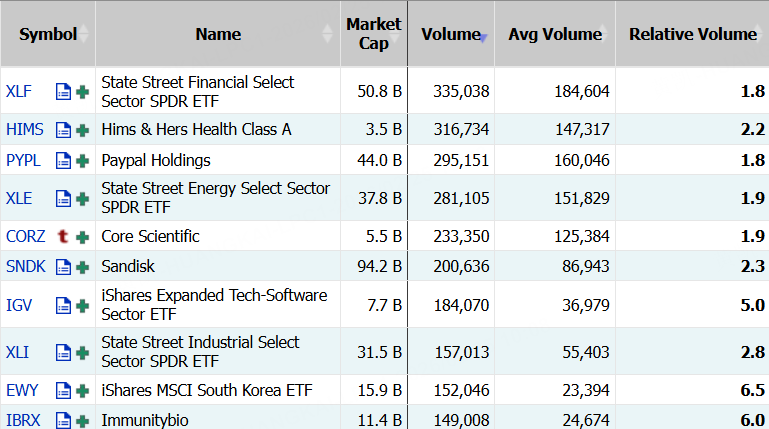This screenshot has height=429, width=769.
Task: Follow the SNDK symbol link
Action: pyautogui.click(x=25, y=267)
